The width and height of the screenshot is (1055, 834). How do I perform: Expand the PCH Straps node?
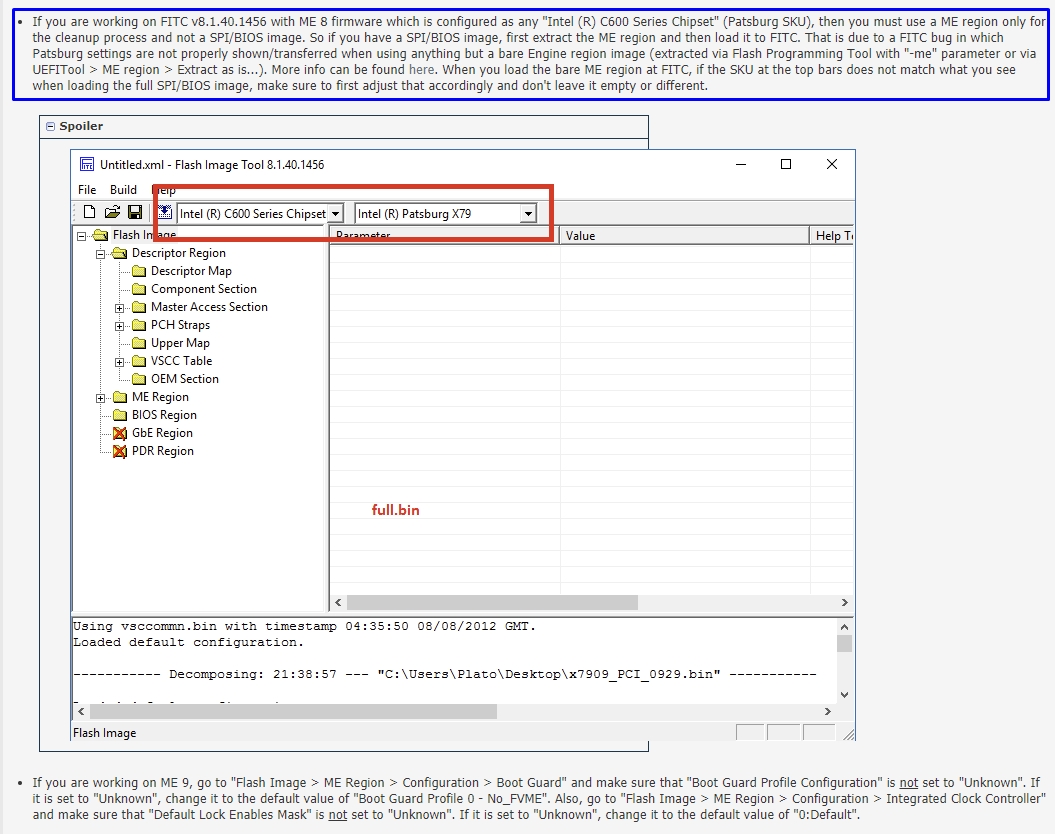click(x=120, y=326)
